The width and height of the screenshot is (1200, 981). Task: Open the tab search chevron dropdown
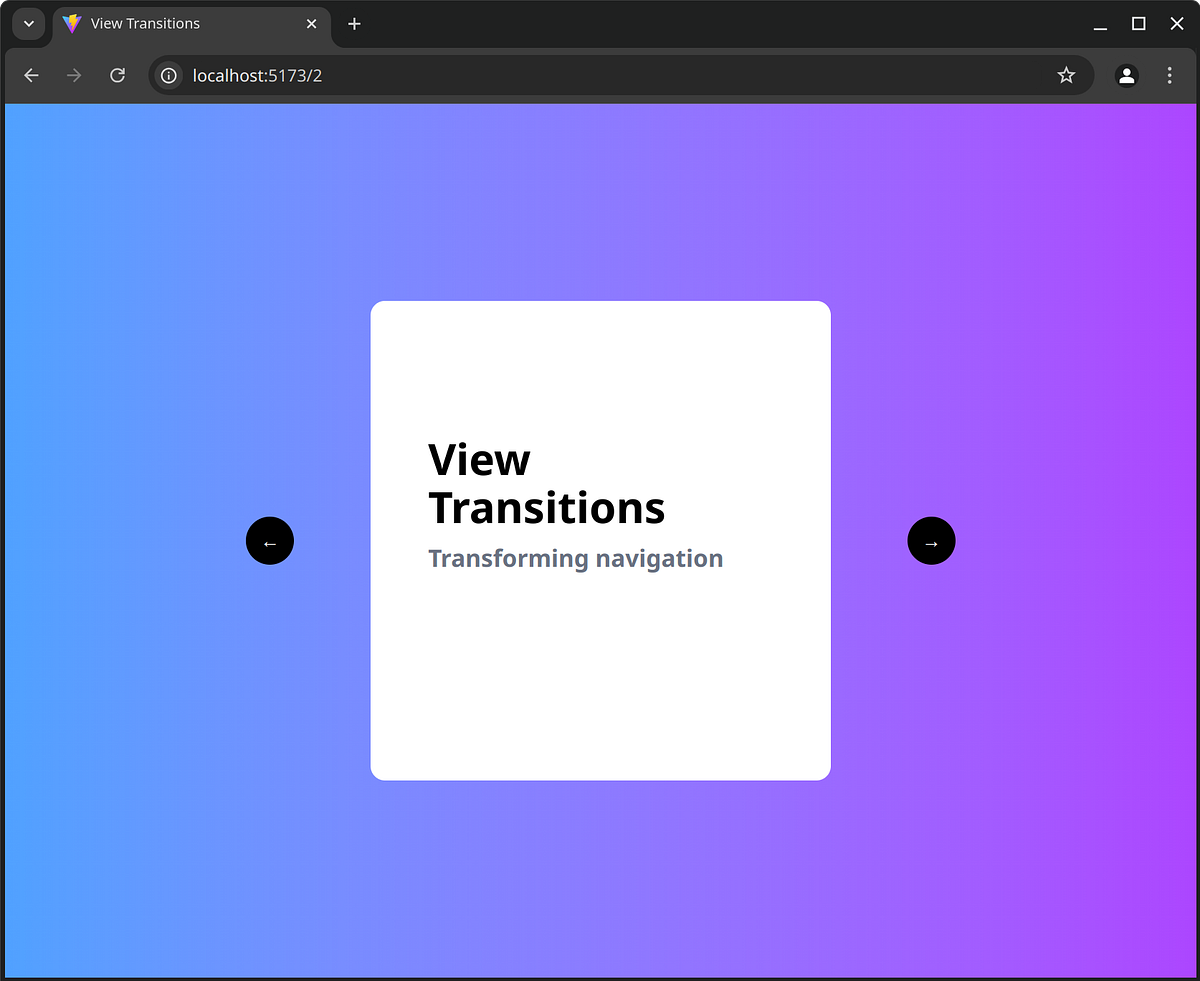(x=28, y=23)
